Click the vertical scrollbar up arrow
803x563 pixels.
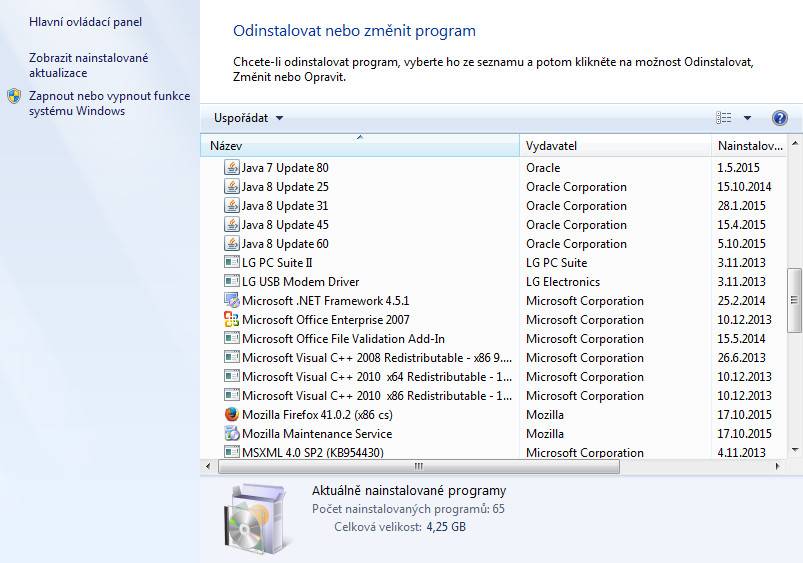[x=795, y=143]
